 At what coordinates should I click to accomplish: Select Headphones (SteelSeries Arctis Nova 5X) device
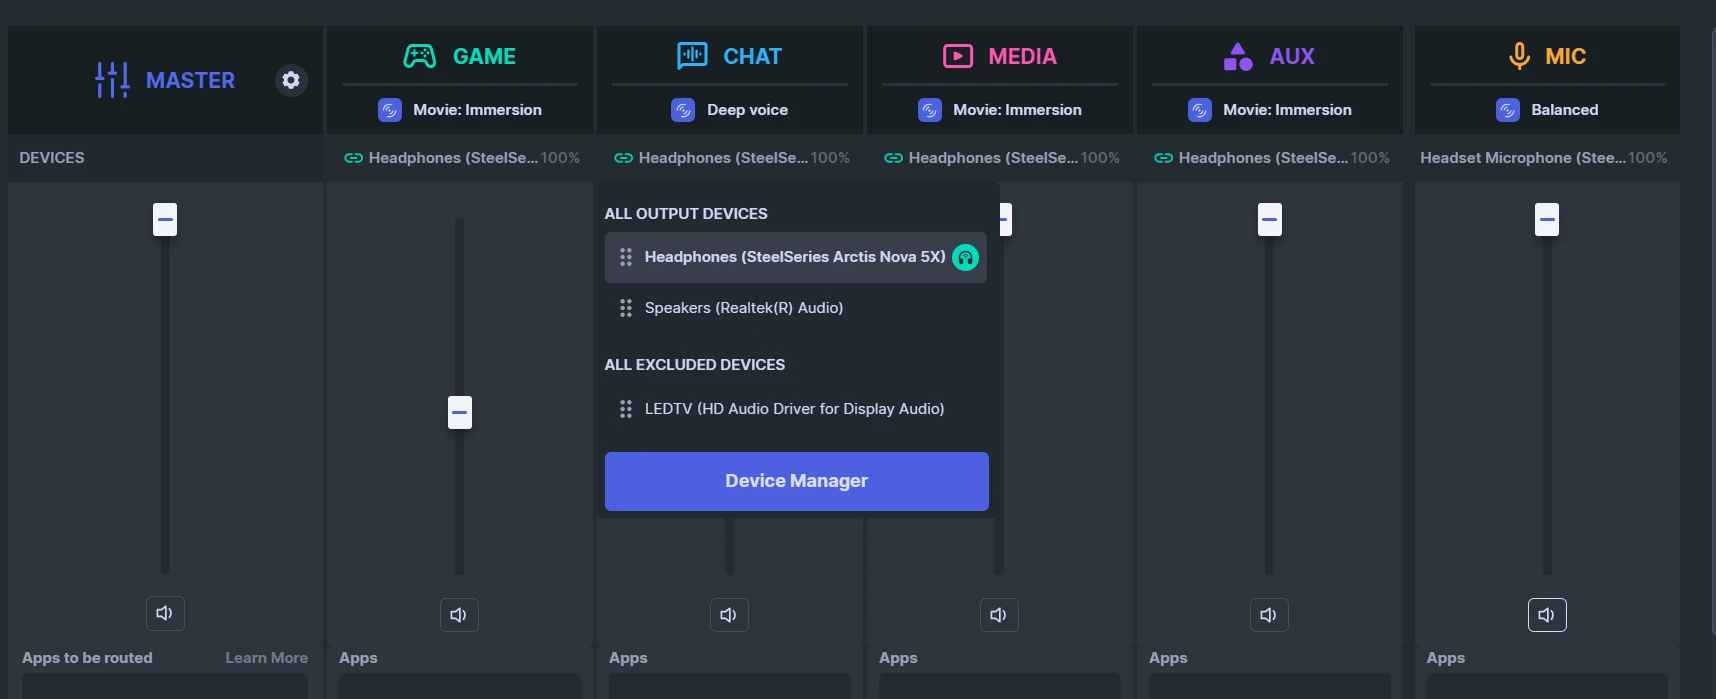point(796,257)
